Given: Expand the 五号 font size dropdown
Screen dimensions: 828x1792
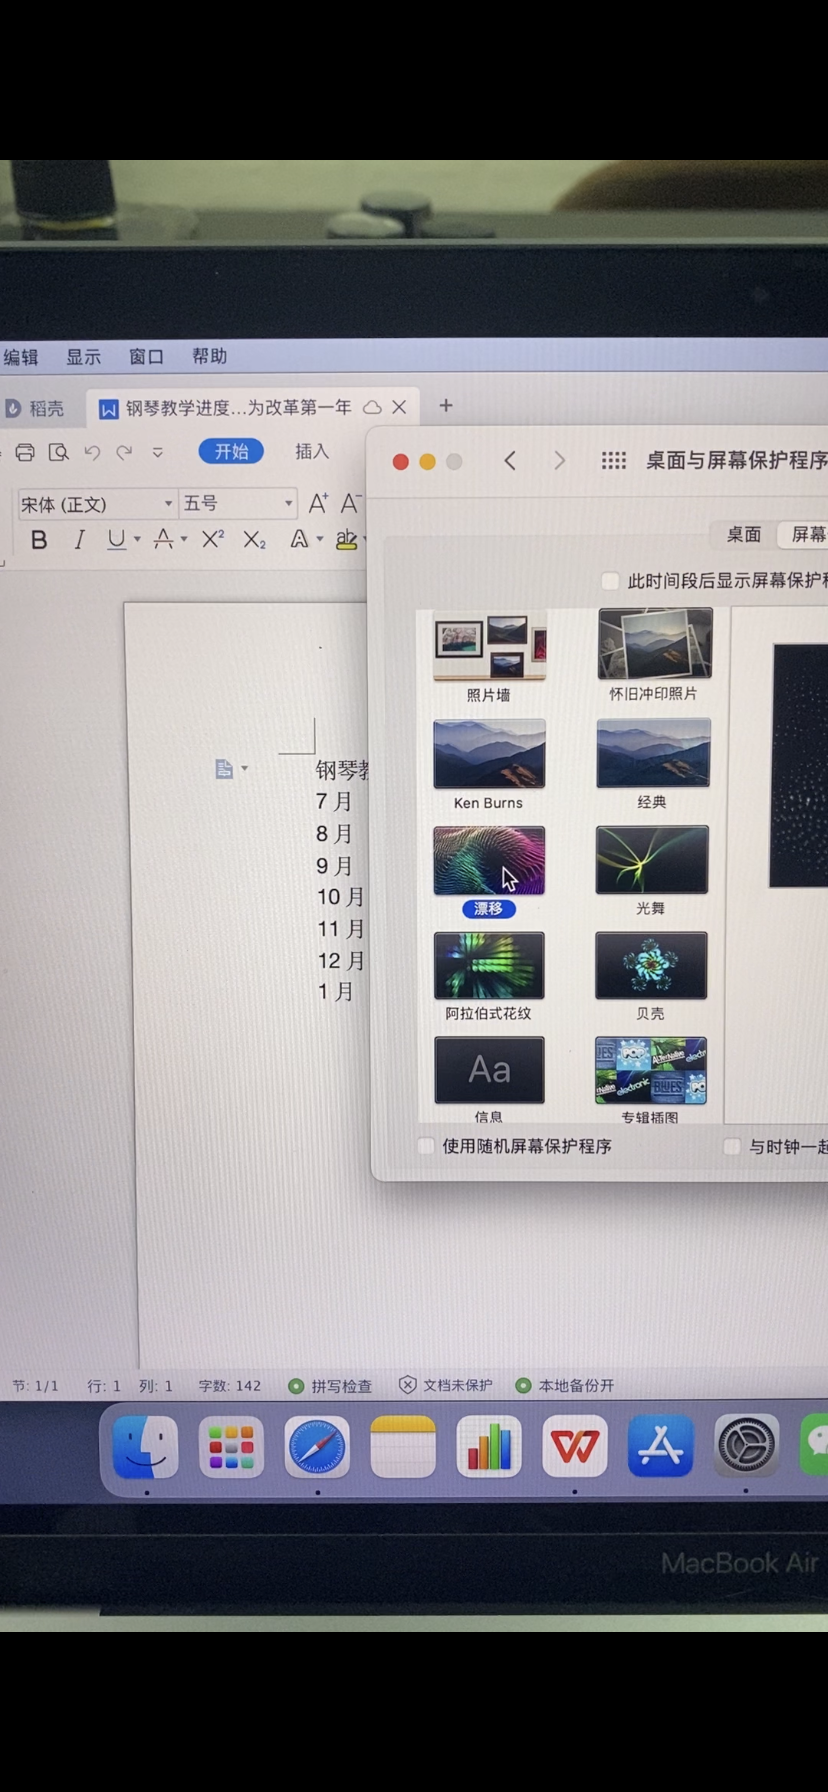Looking at the screenshot, I should point(288,504).
